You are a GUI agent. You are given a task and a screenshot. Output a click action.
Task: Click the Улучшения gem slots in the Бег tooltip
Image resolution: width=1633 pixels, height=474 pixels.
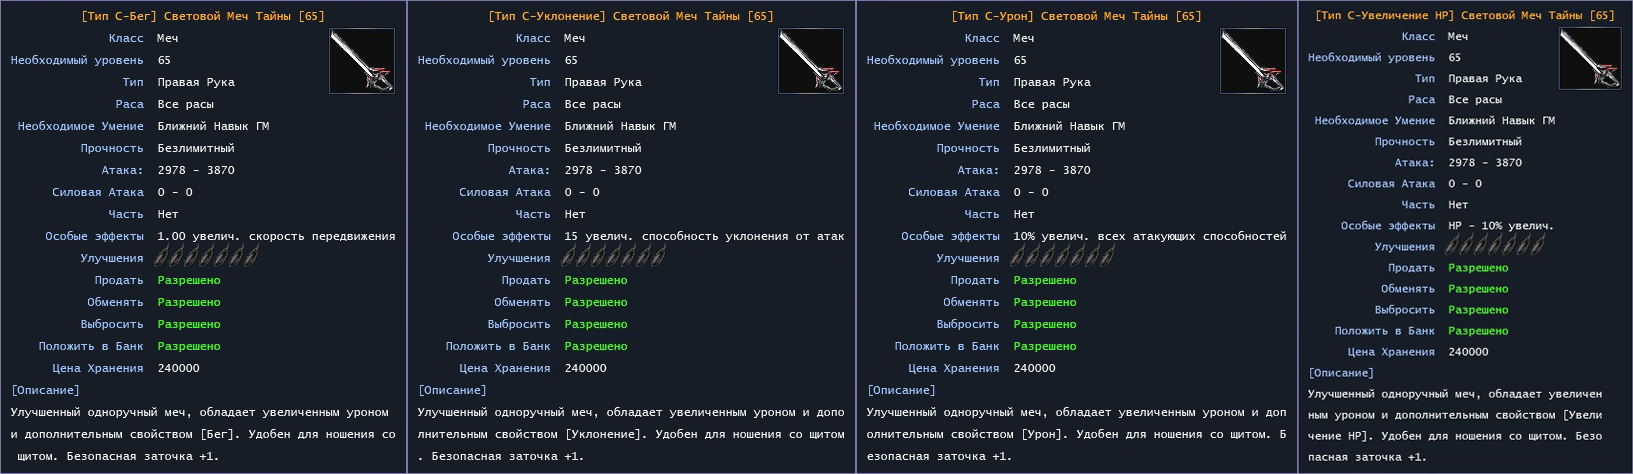(x=209, y=258)
